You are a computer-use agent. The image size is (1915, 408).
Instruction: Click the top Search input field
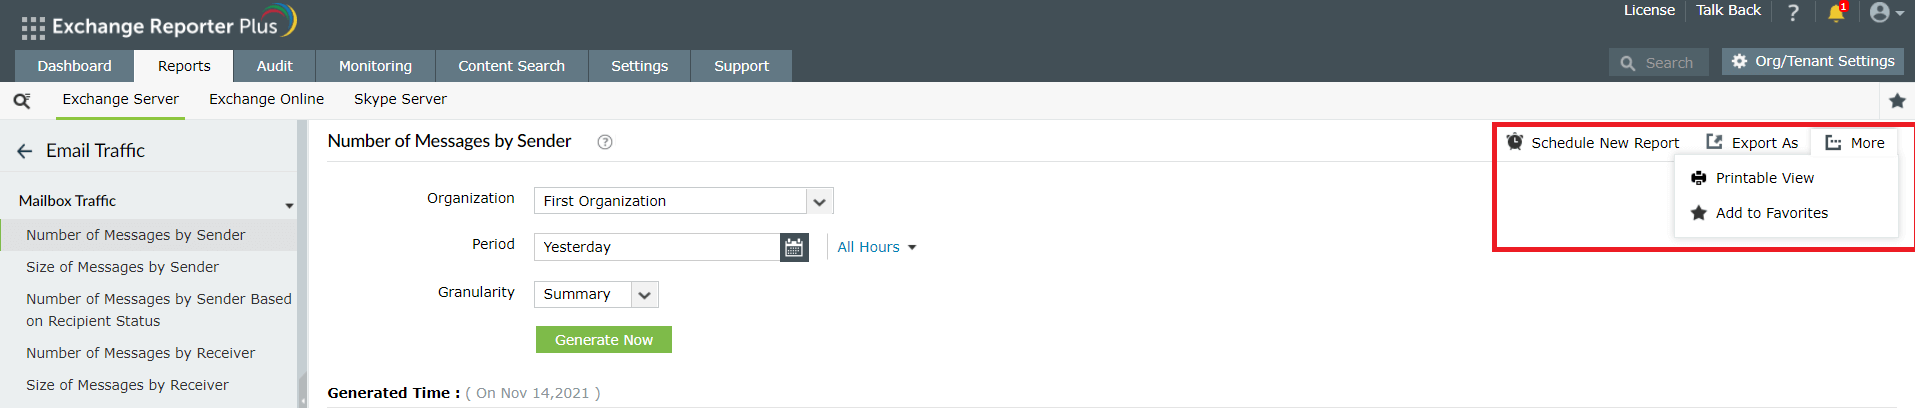tap(1668, 63)
